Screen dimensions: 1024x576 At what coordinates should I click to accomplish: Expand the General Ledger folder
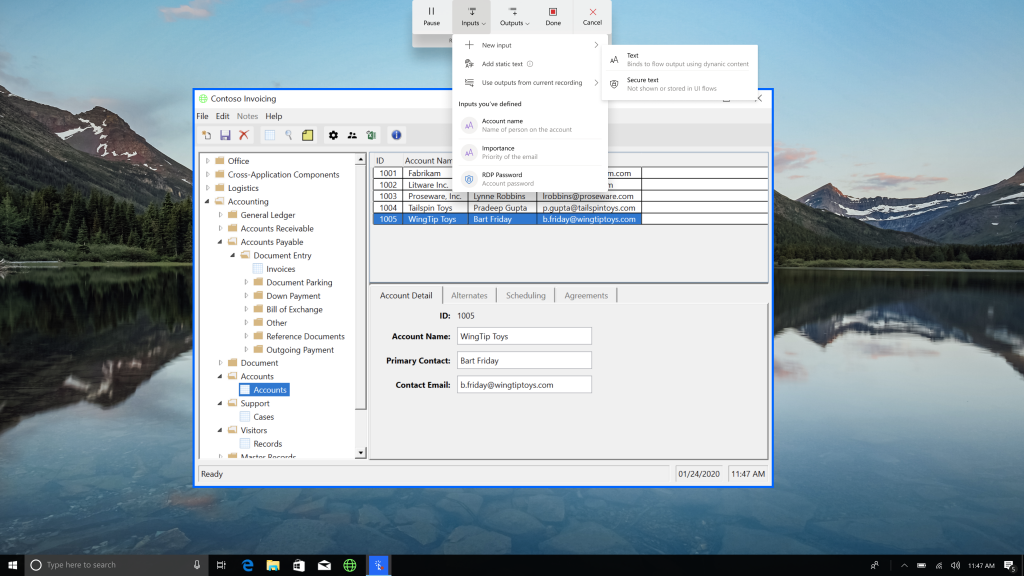point(221,215)
